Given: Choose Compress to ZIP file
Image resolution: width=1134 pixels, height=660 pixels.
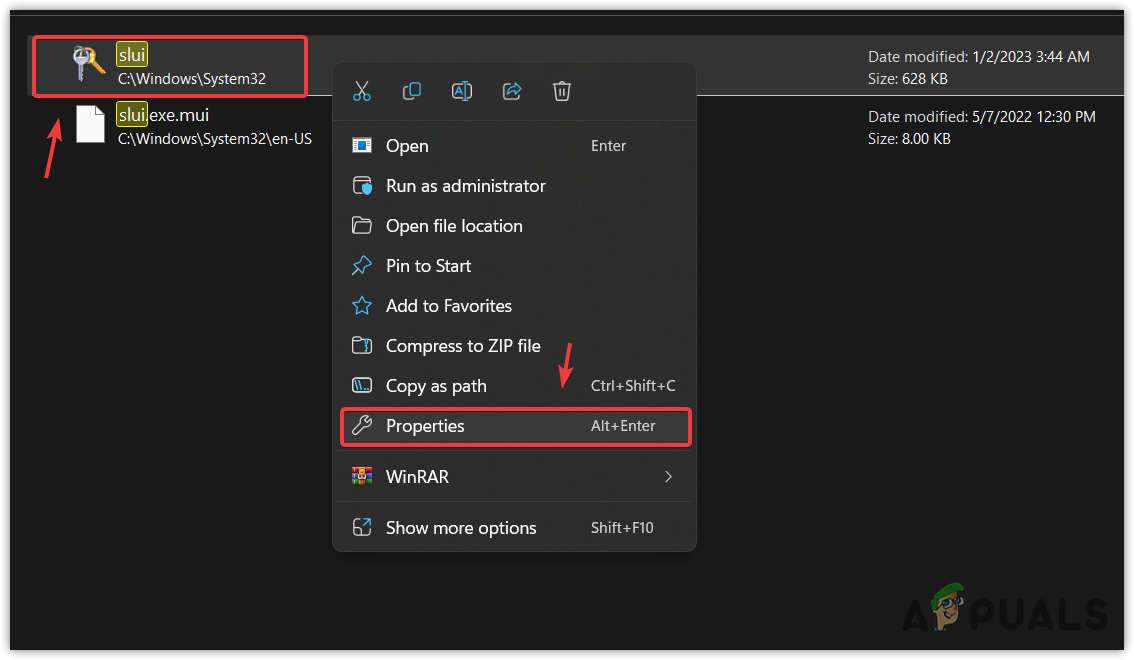Looking at the screenshot, I should (x=463, y=346).
